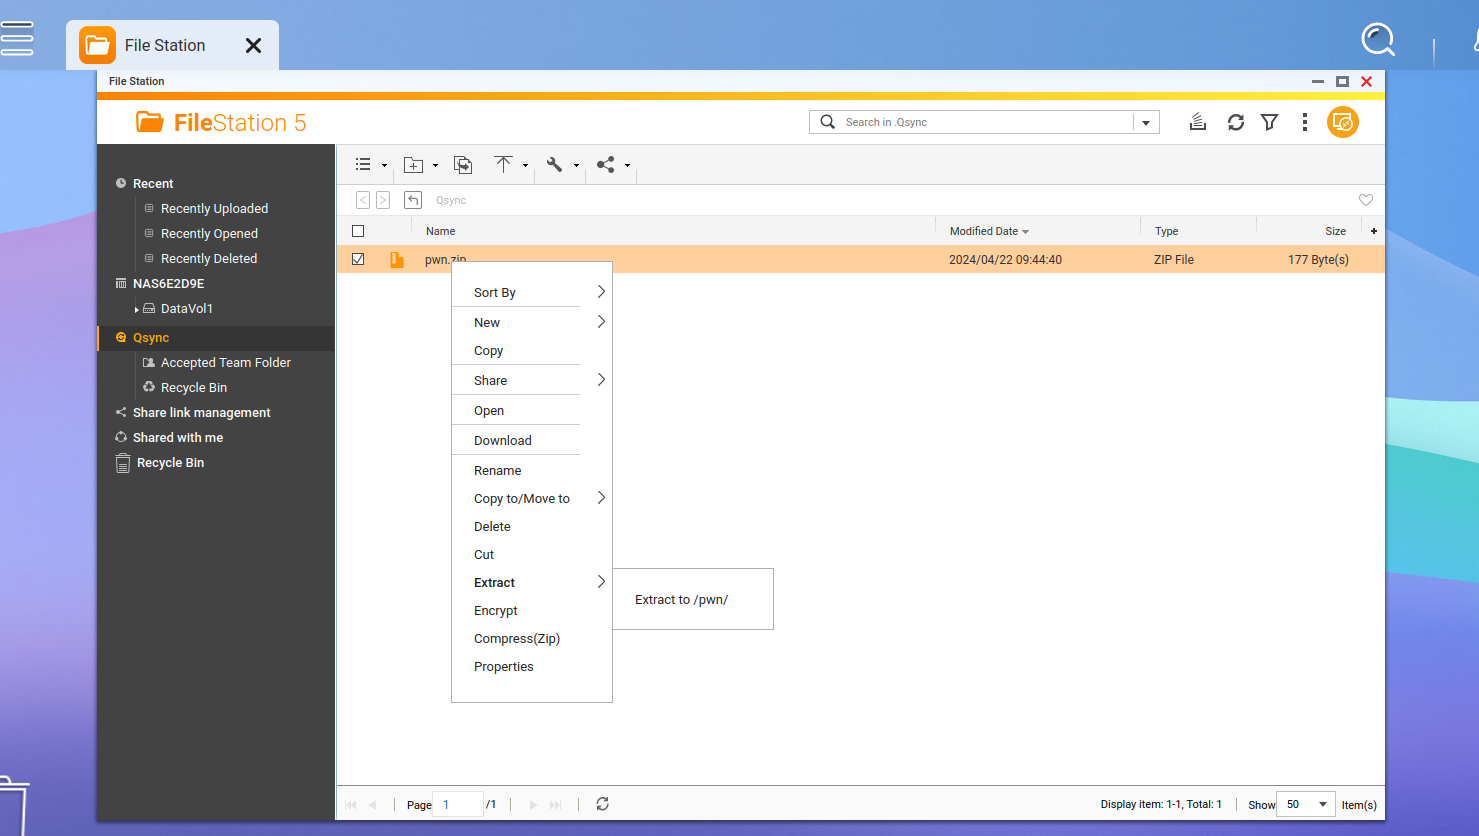Open the more settings three-dot menu

tap(1304, 122)
